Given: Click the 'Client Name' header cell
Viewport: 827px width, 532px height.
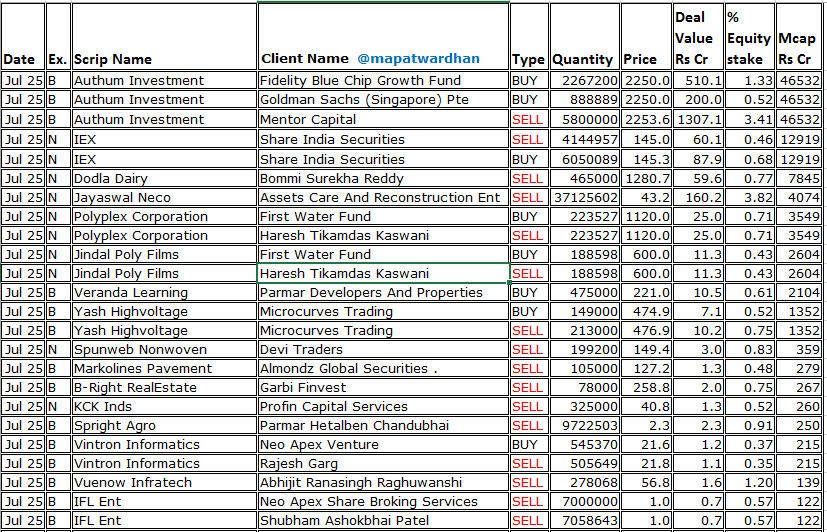Looking at the screenshot, I should (383, 36).
